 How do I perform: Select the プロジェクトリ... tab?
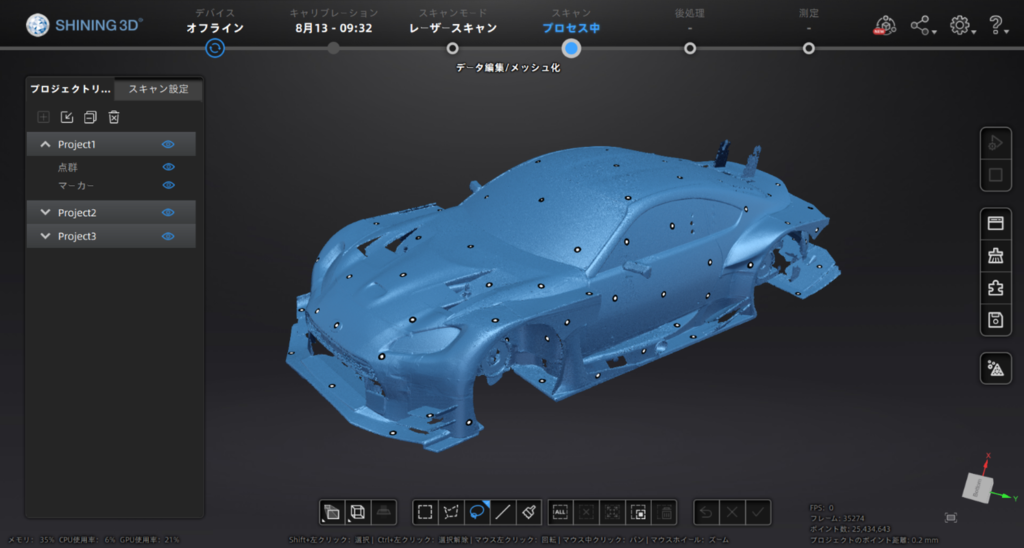pyautogui.click(x=70, y=89)
